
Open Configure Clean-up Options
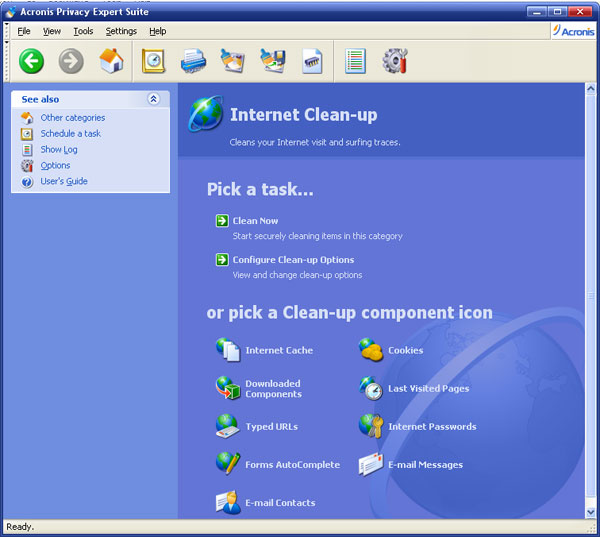(x=293, y=260)
